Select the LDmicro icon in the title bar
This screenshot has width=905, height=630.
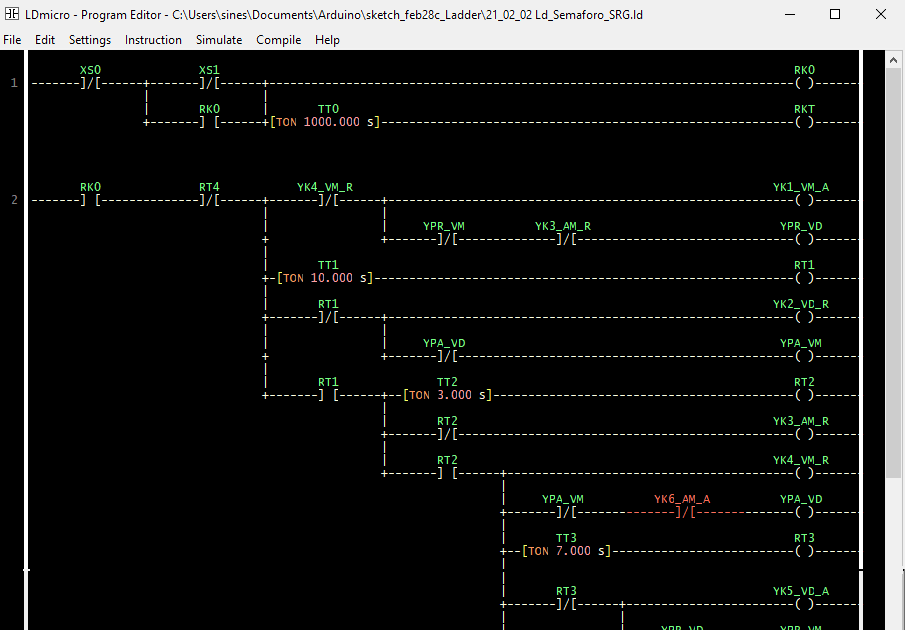(x=12, y=14)
